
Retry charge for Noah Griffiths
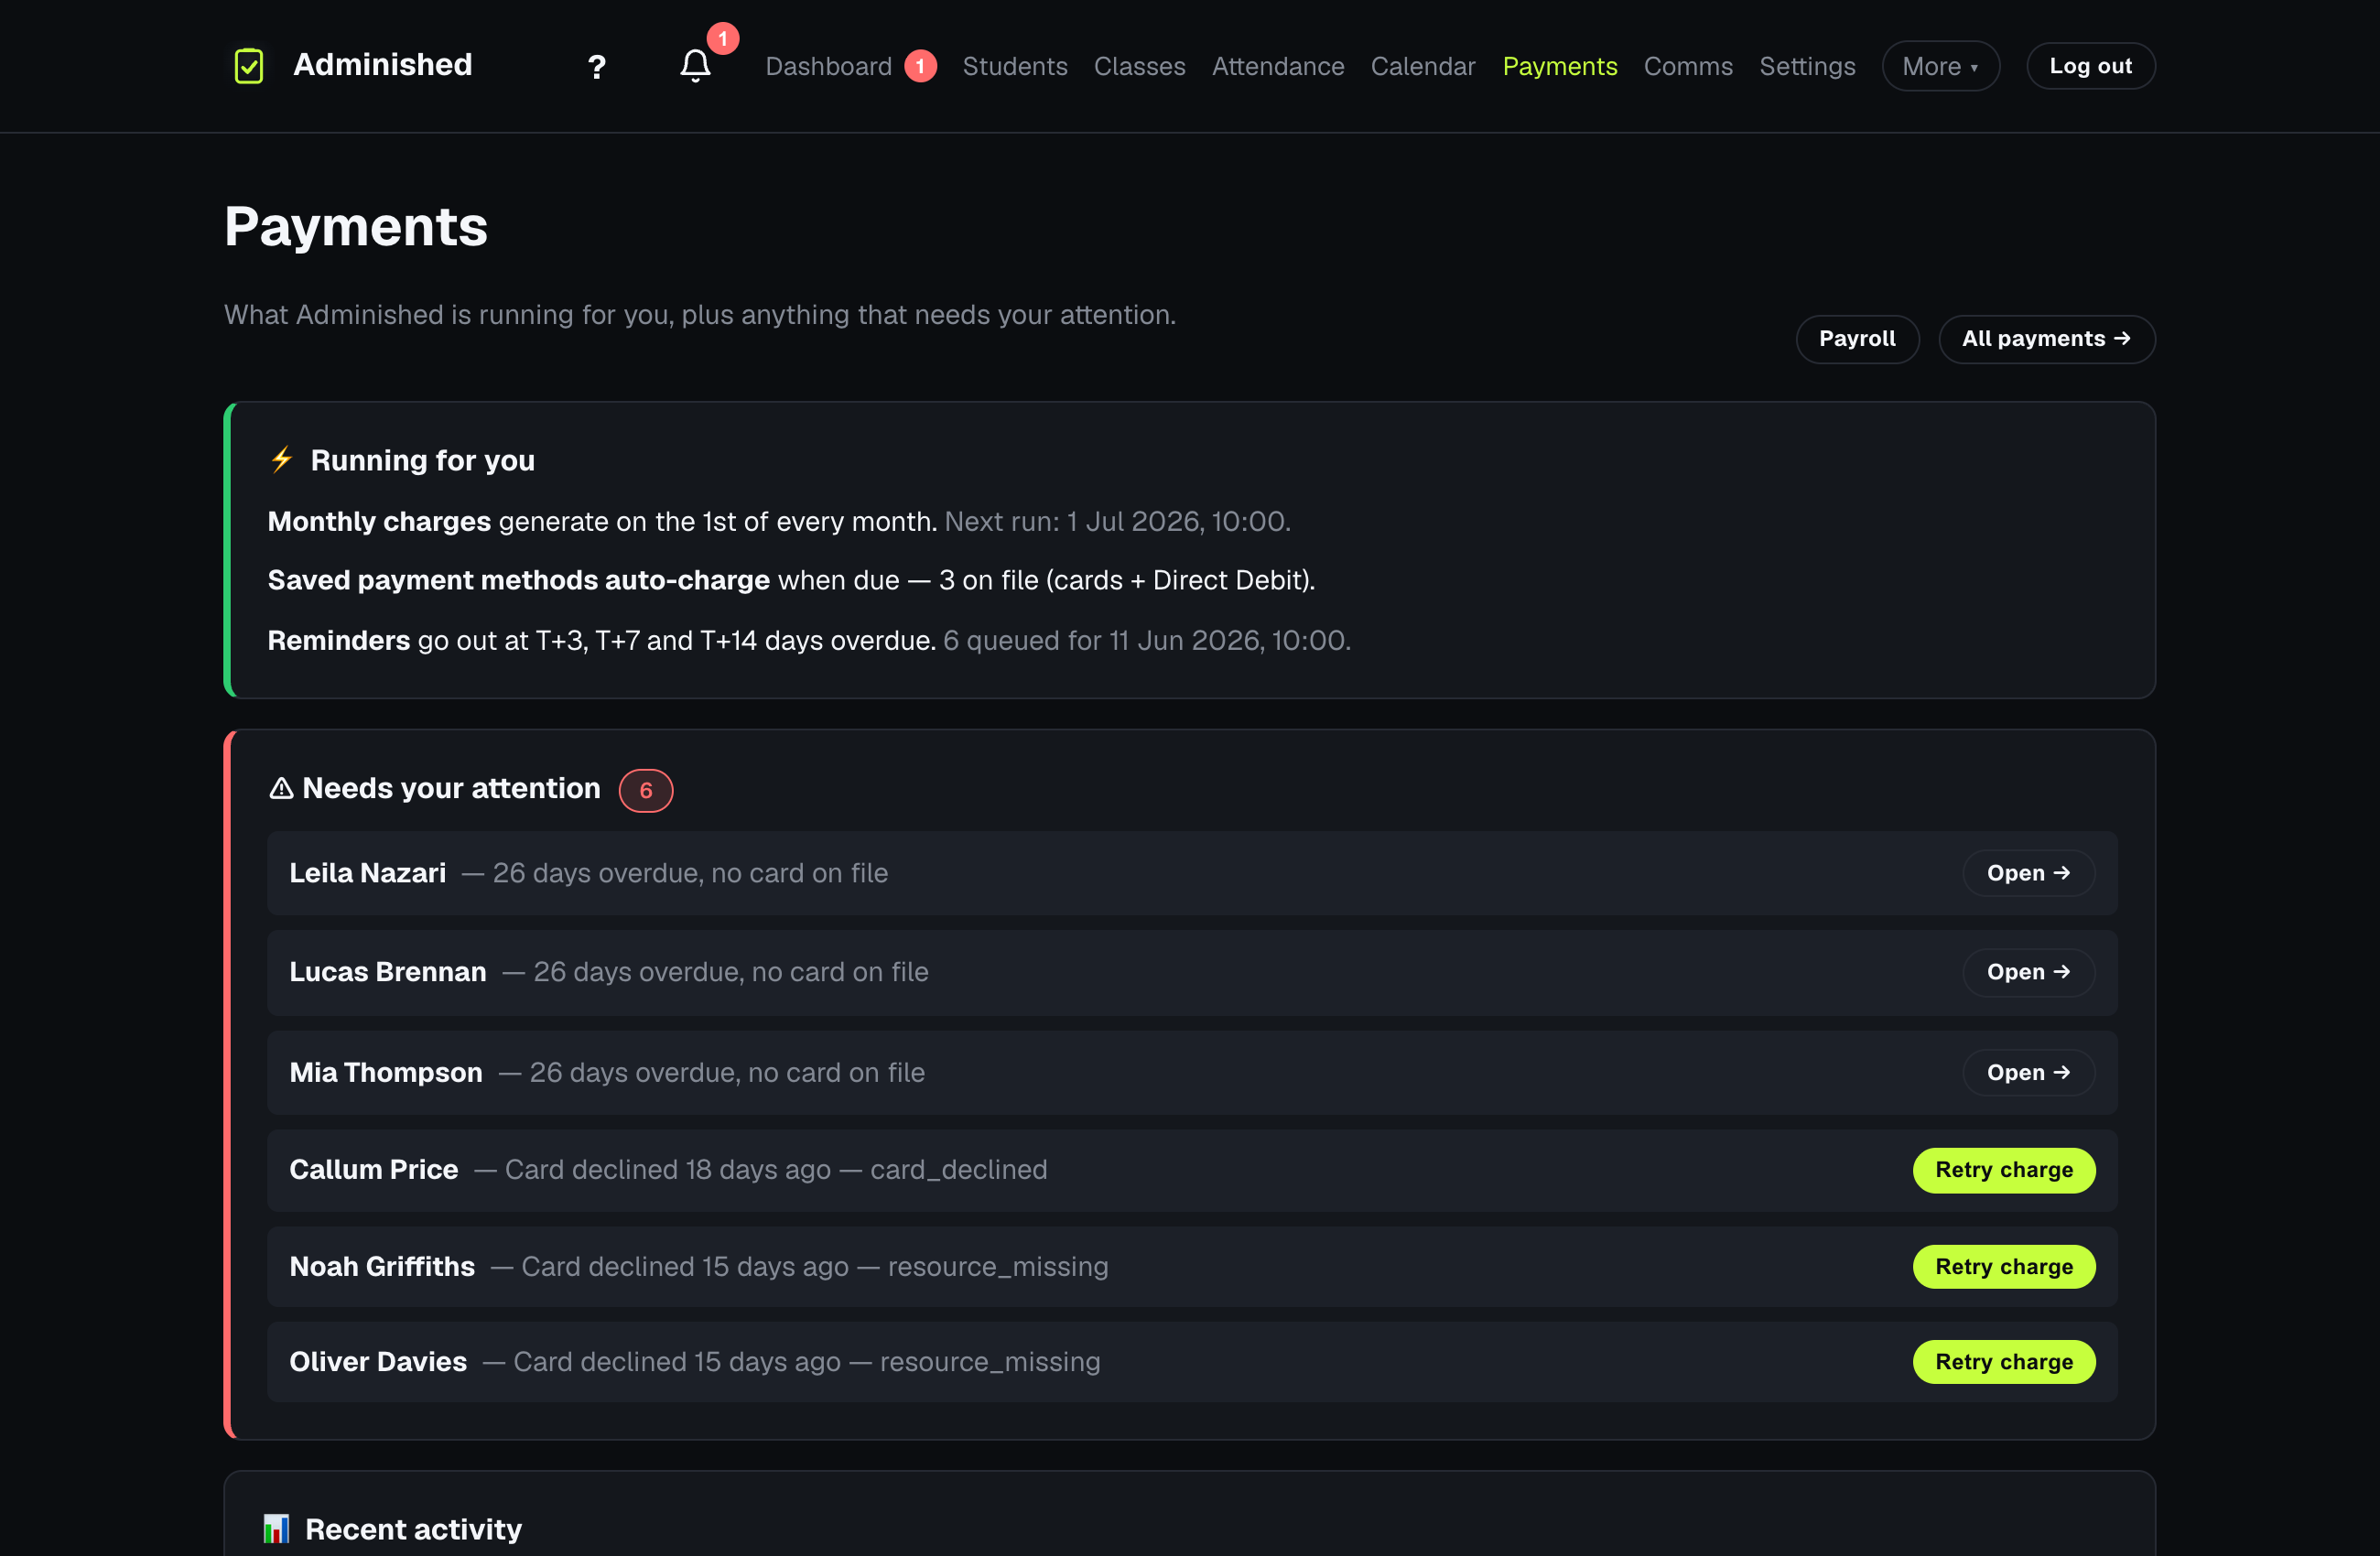(x=2004, y=1267)
